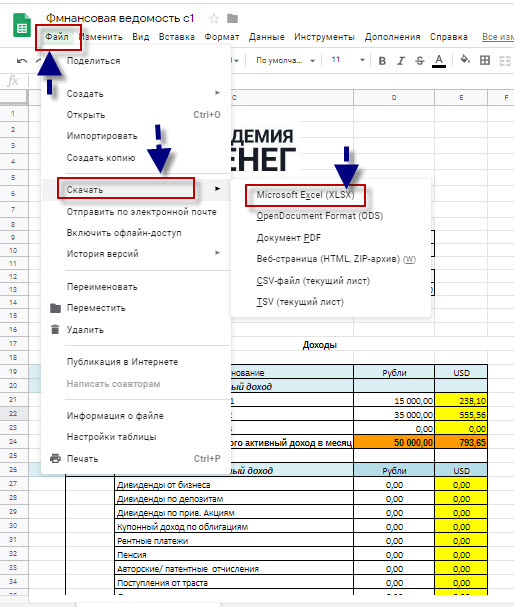Select cell with 50 000,00 total
Image resolution: width=514 pixels, height=607 pixels.
coord(394,442)
